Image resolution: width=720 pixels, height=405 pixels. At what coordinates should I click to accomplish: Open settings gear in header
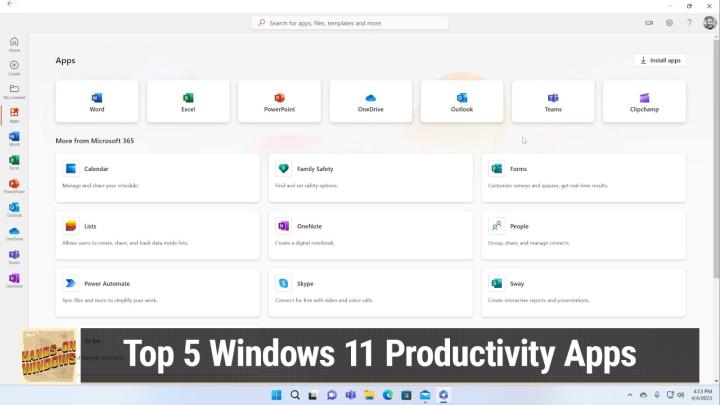669,22
